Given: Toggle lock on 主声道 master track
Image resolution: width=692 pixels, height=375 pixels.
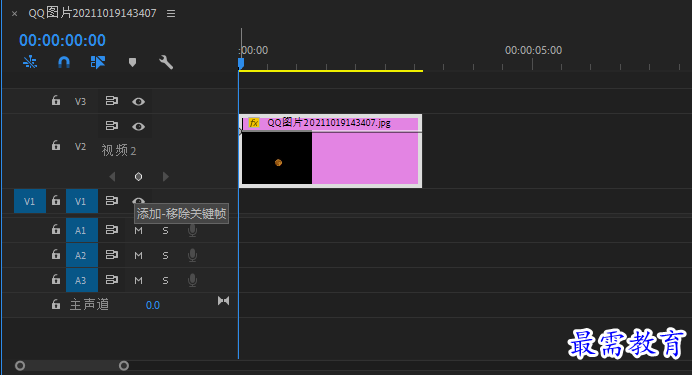Looking at the screenshot, I should click(x=56, y=304).
